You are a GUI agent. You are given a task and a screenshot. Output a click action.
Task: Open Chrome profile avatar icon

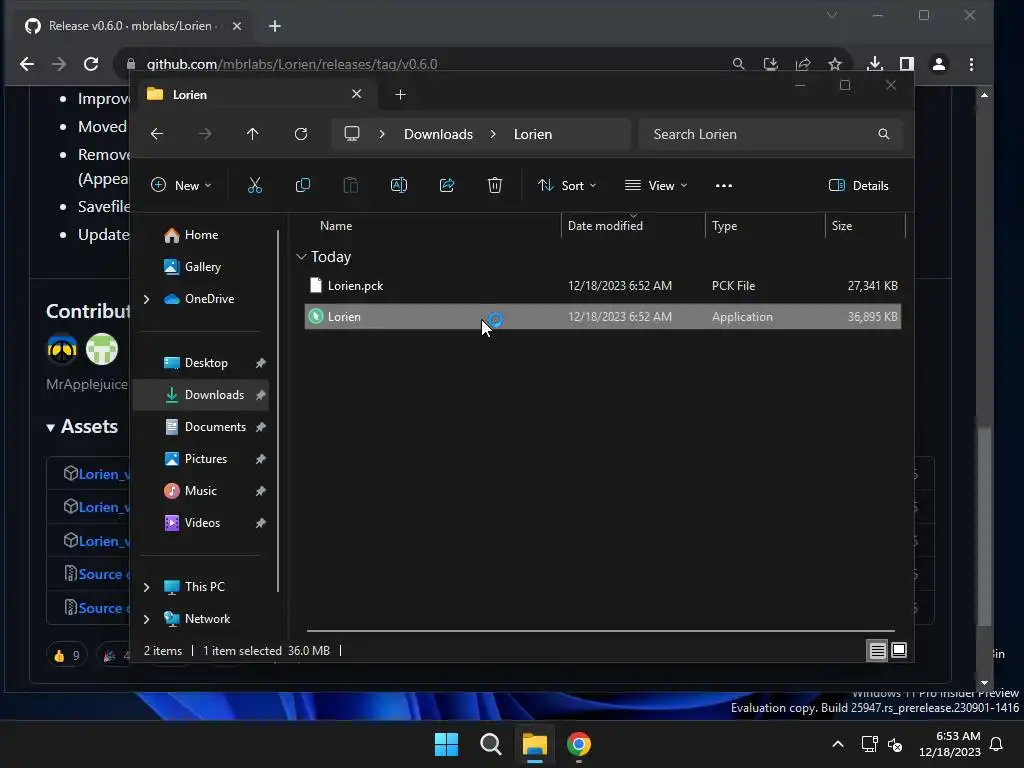click(x=939, y=64)
